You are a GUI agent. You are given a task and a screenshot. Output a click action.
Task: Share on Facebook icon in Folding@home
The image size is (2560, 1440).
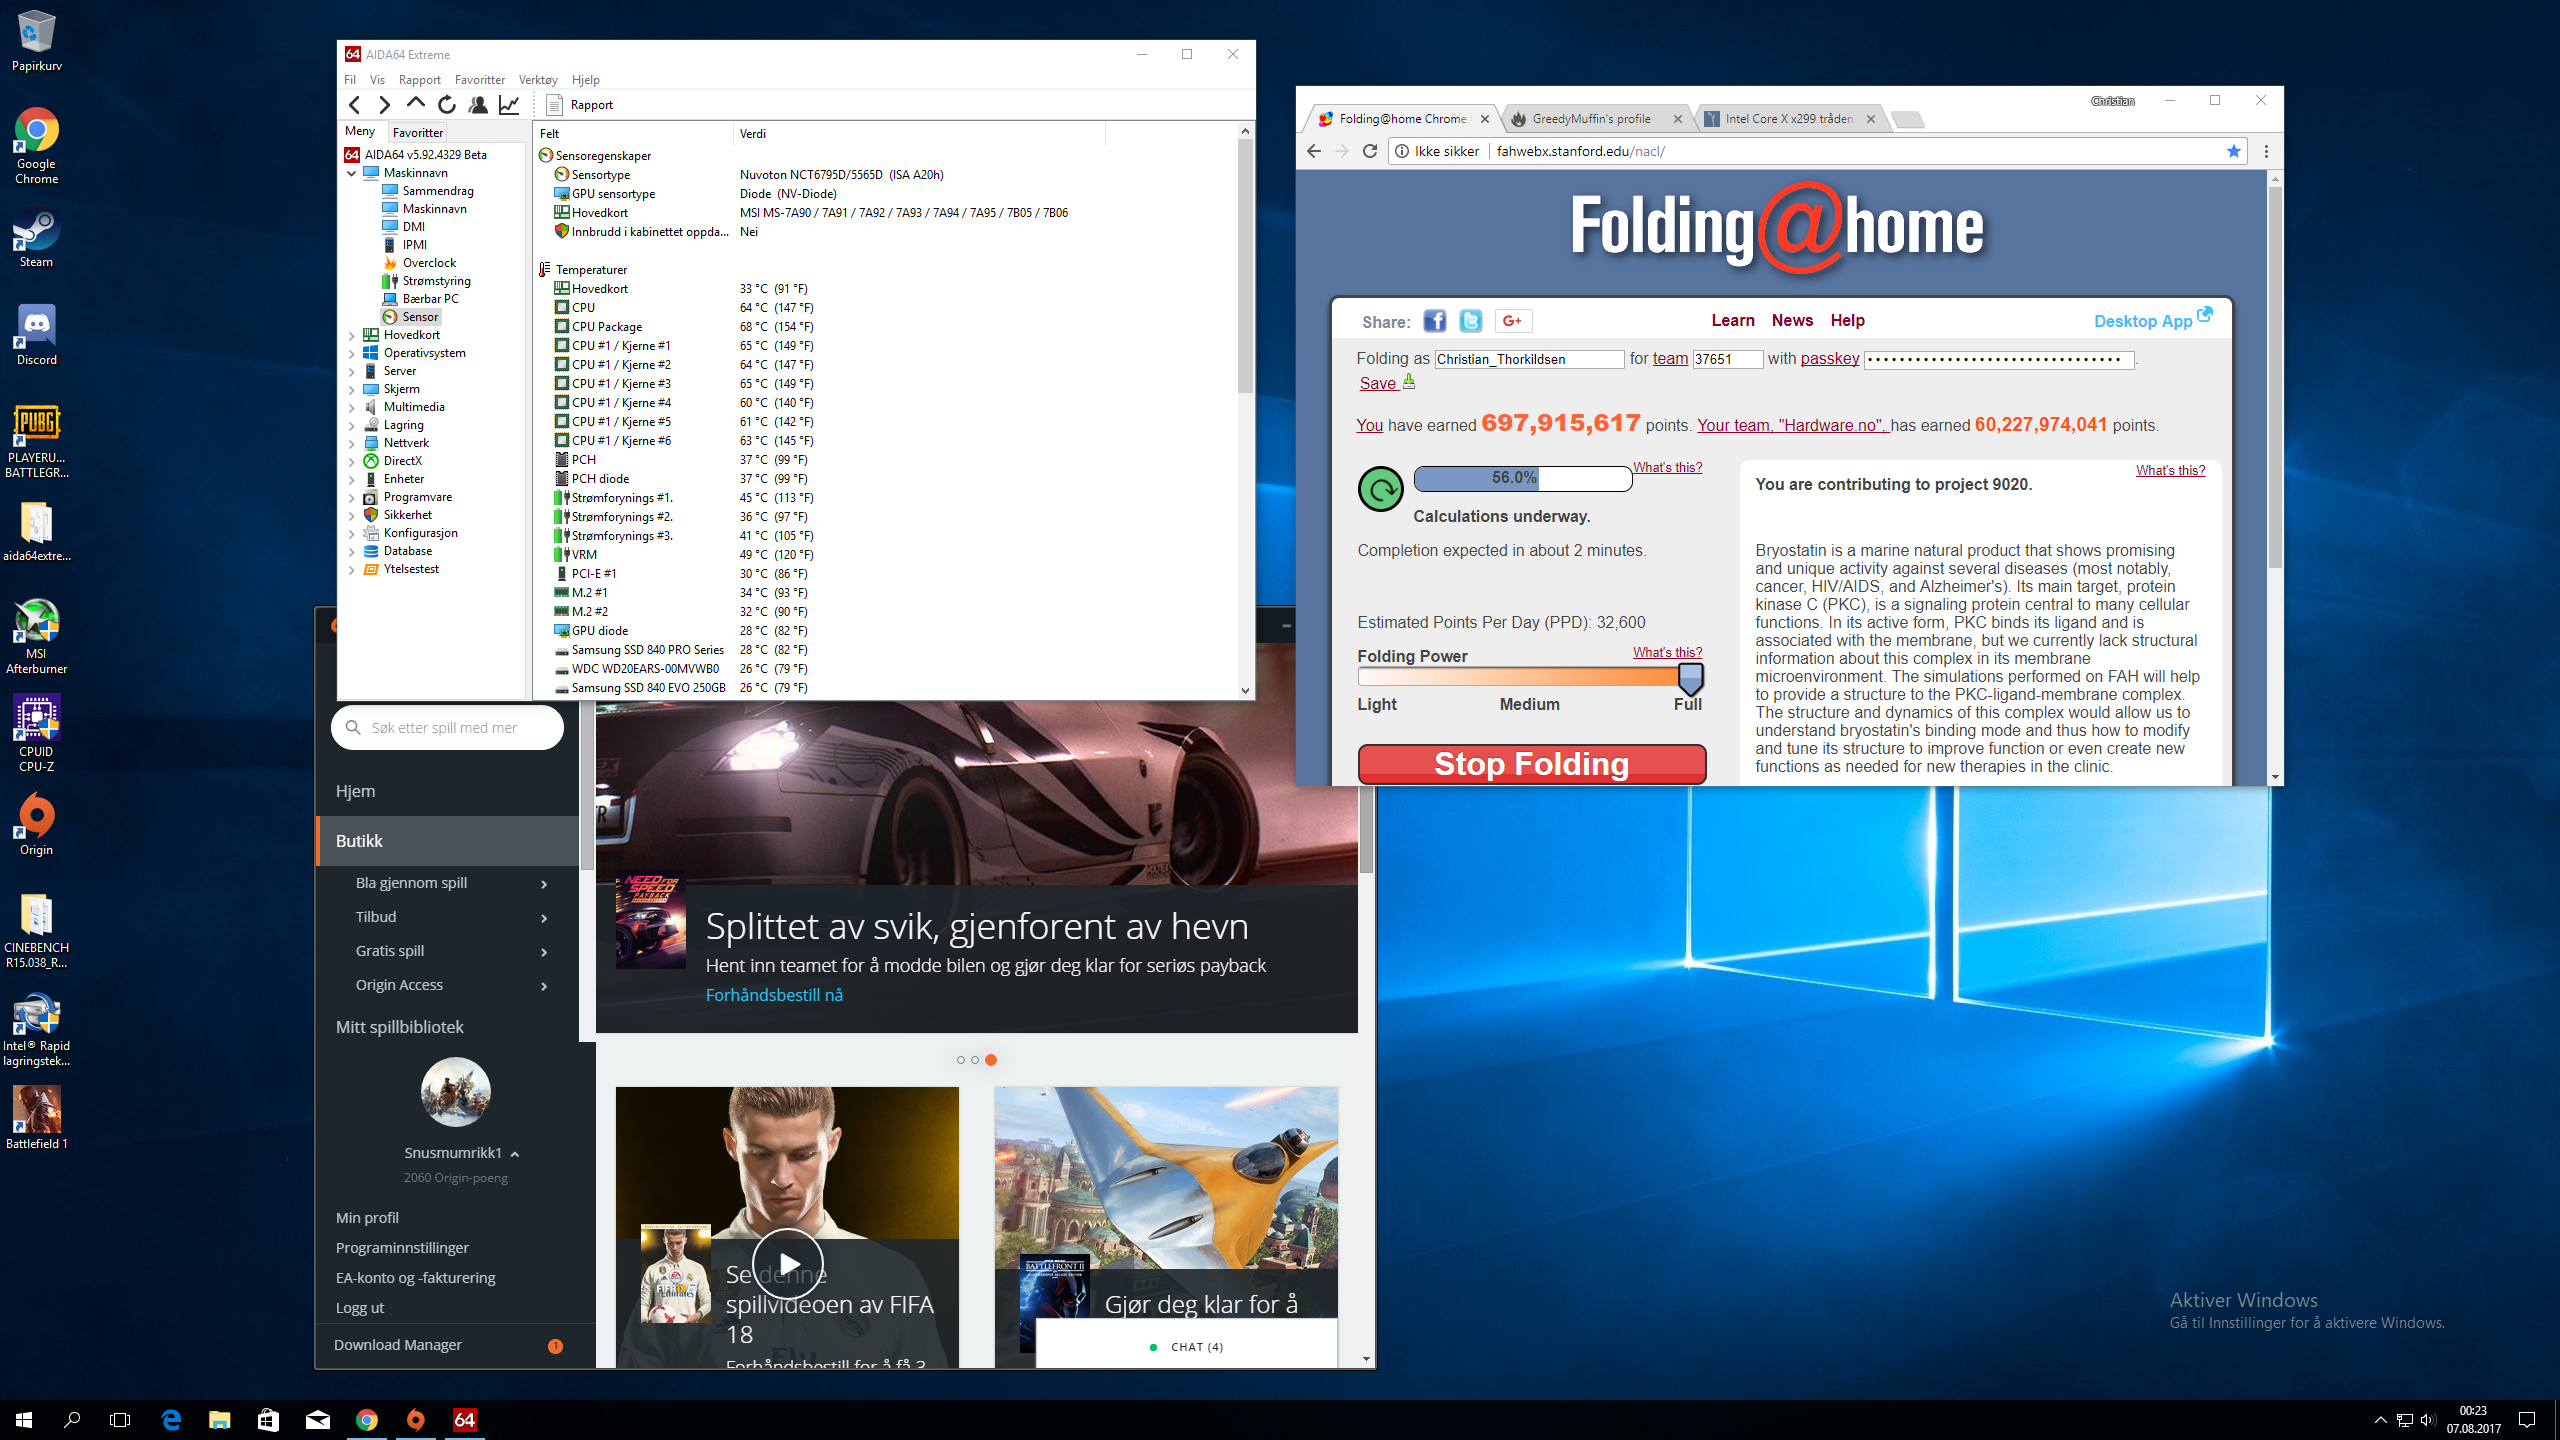pyautogui.click(x=1435, y=321)
